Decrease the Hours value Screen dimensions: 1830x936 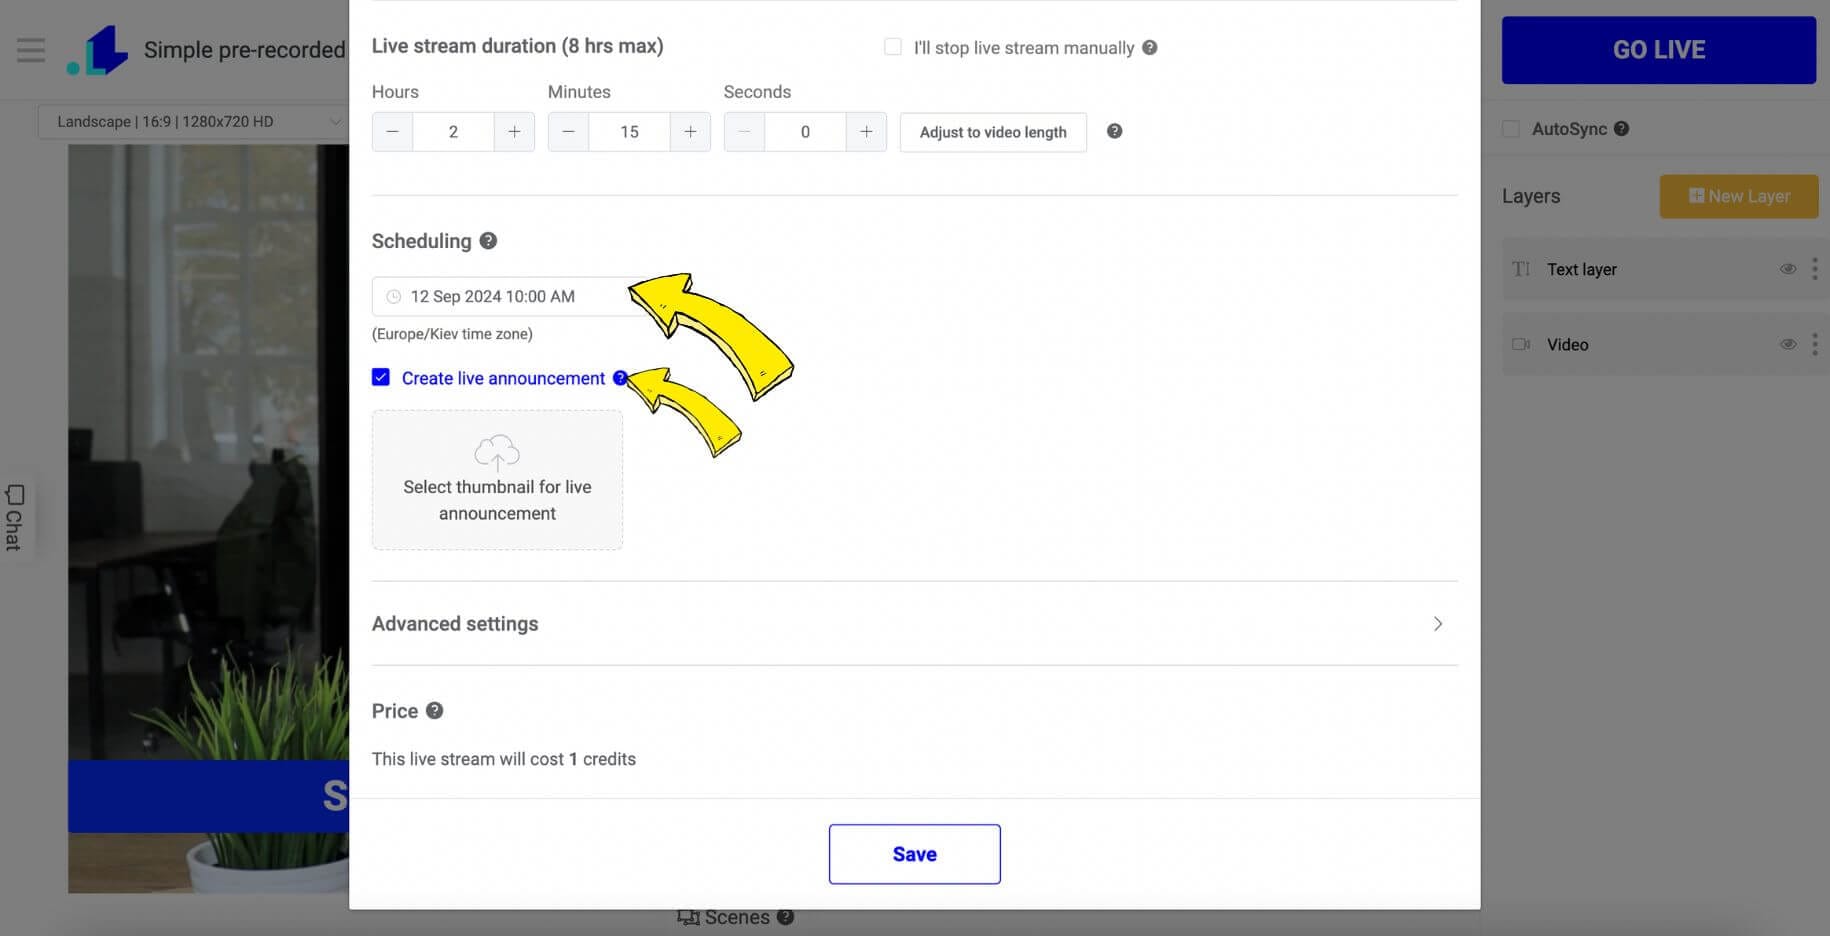point(392,132)
